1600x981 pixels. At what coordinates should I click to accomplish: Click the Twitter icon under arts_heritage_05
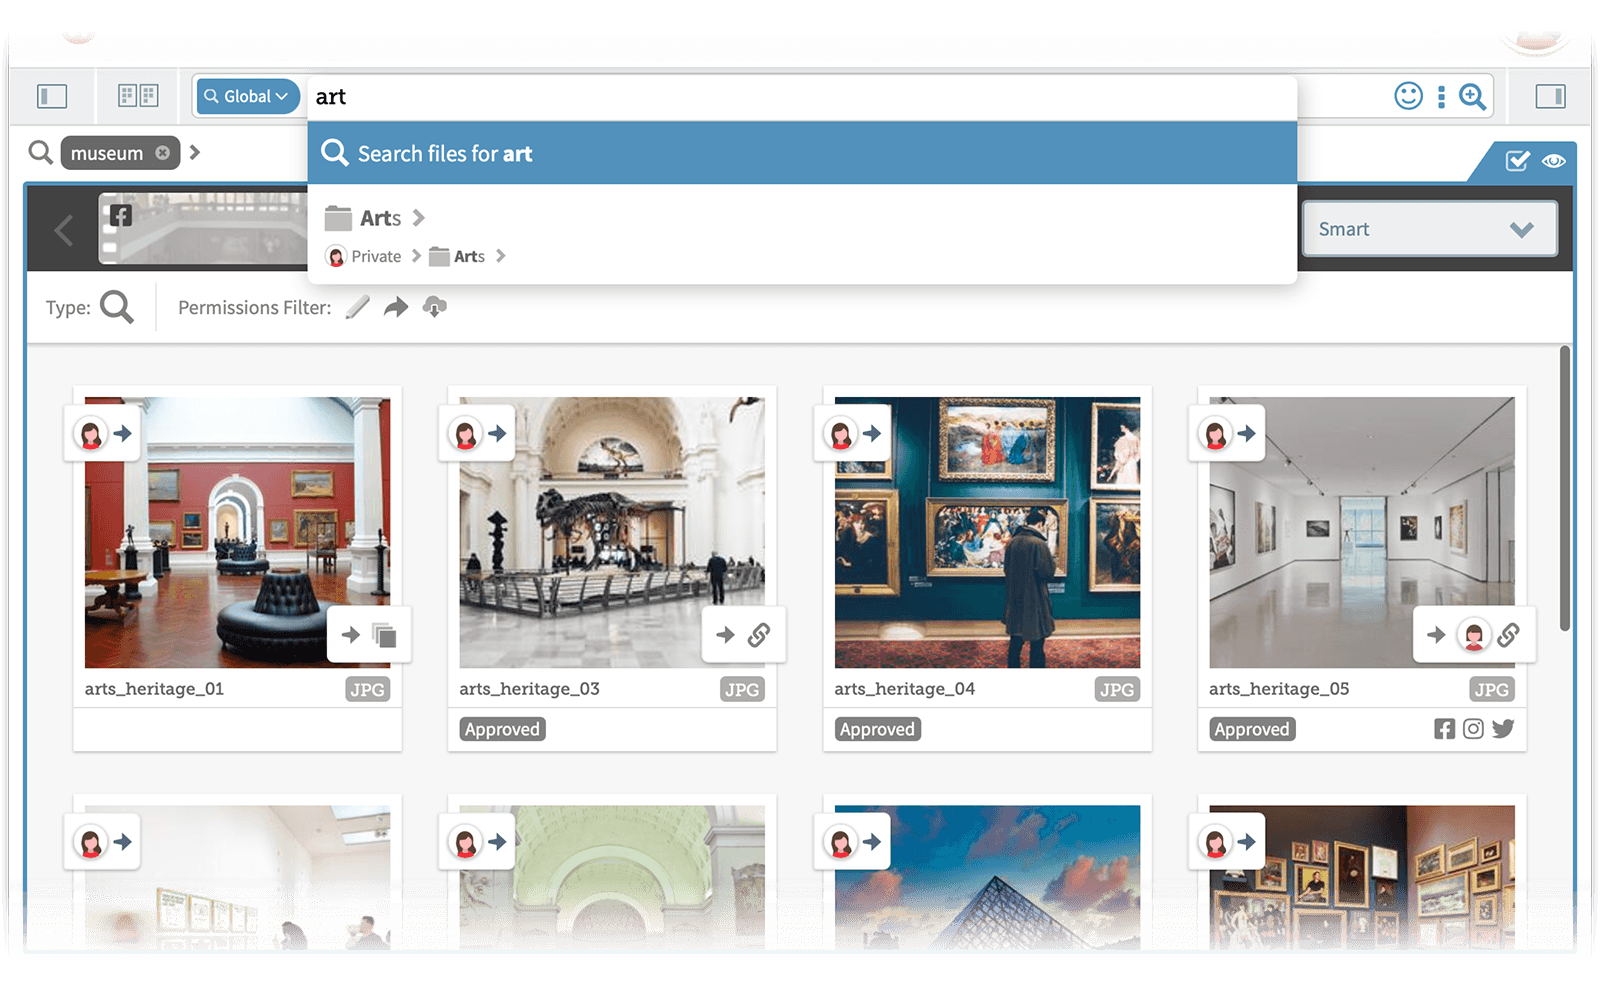[x=1503, y=729]
